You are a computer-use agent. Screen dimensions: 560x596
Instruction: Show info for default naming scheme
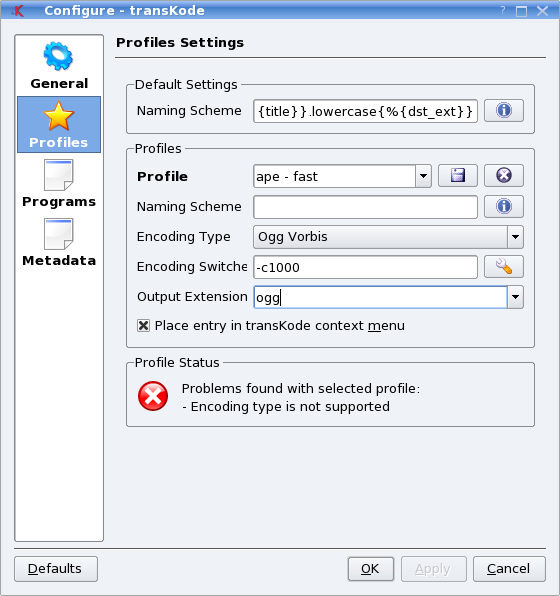click(504, 111)
